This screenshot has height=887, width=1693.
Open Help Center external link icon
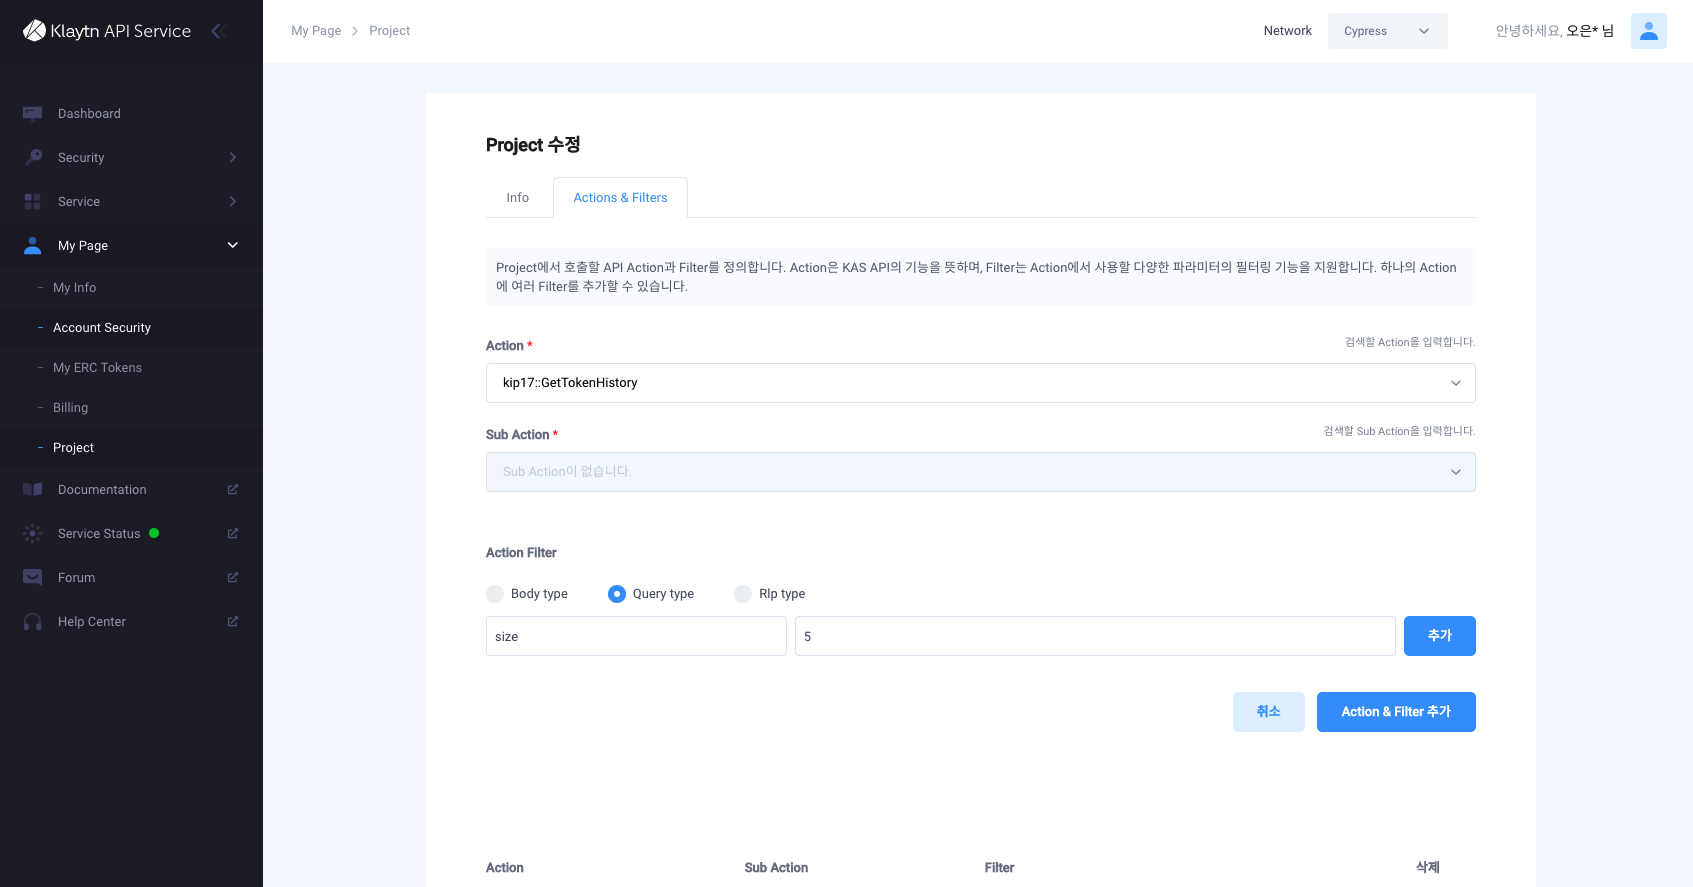pyautogui.click(x=233, y=622)
